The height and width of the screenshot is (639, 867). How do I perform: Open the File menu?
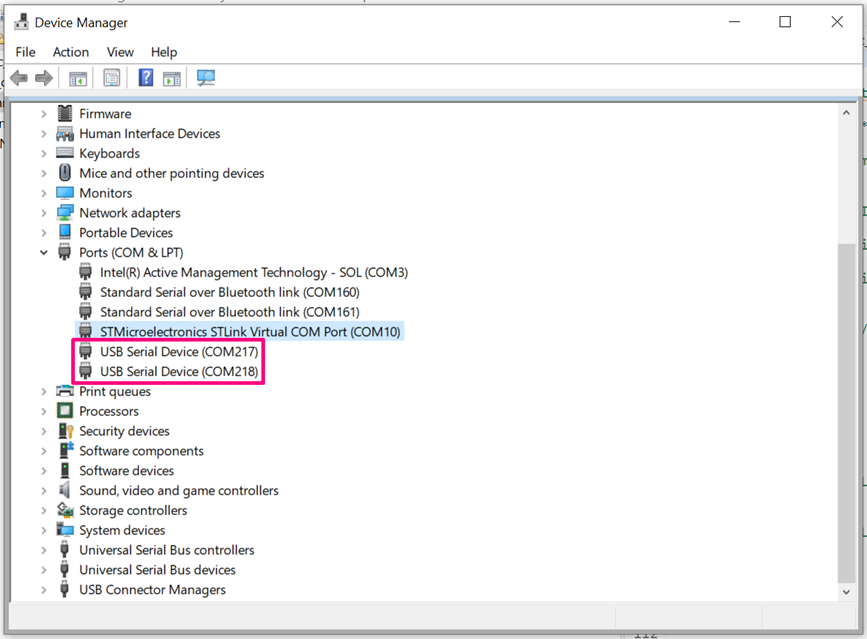pyautogui.click(x=25, y=51)
